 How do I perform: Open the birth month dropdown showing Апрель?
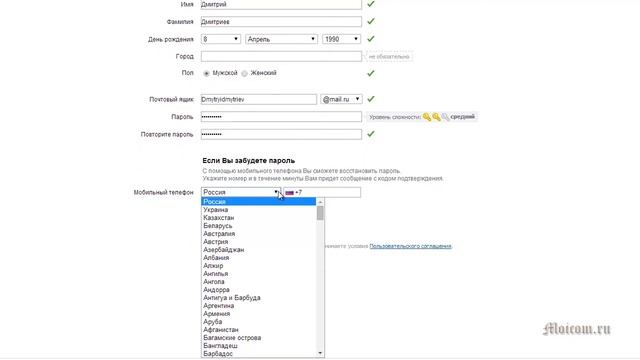tap(281, 39)
